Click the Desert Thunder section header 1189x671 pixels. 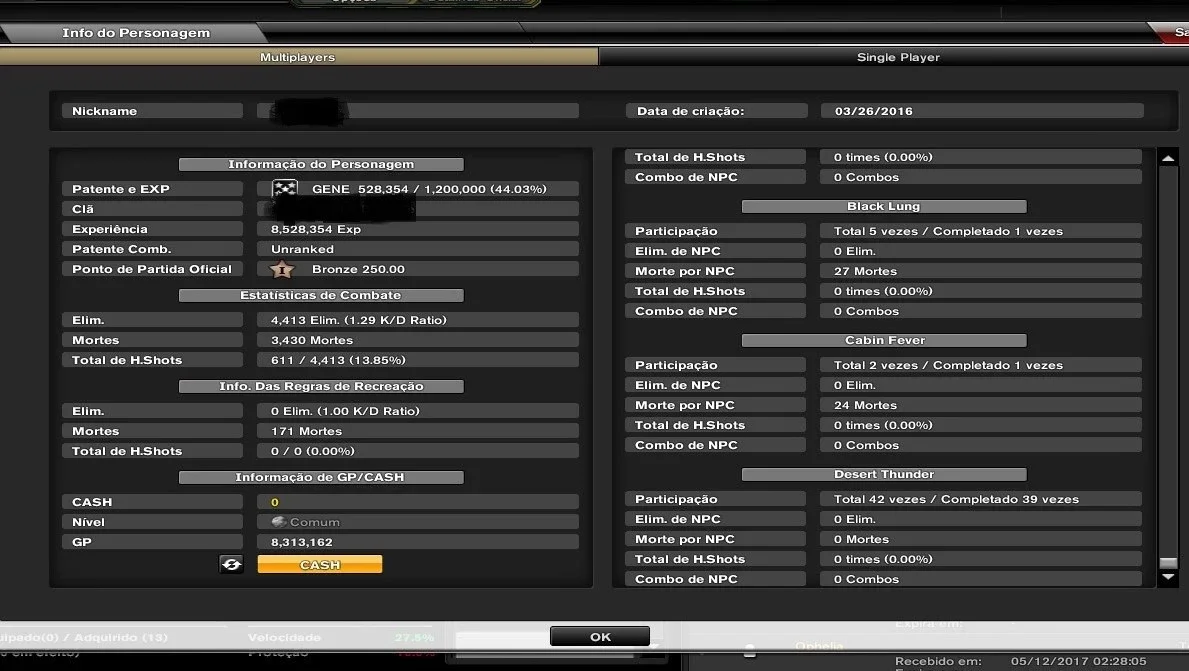(x=883, y=475)
